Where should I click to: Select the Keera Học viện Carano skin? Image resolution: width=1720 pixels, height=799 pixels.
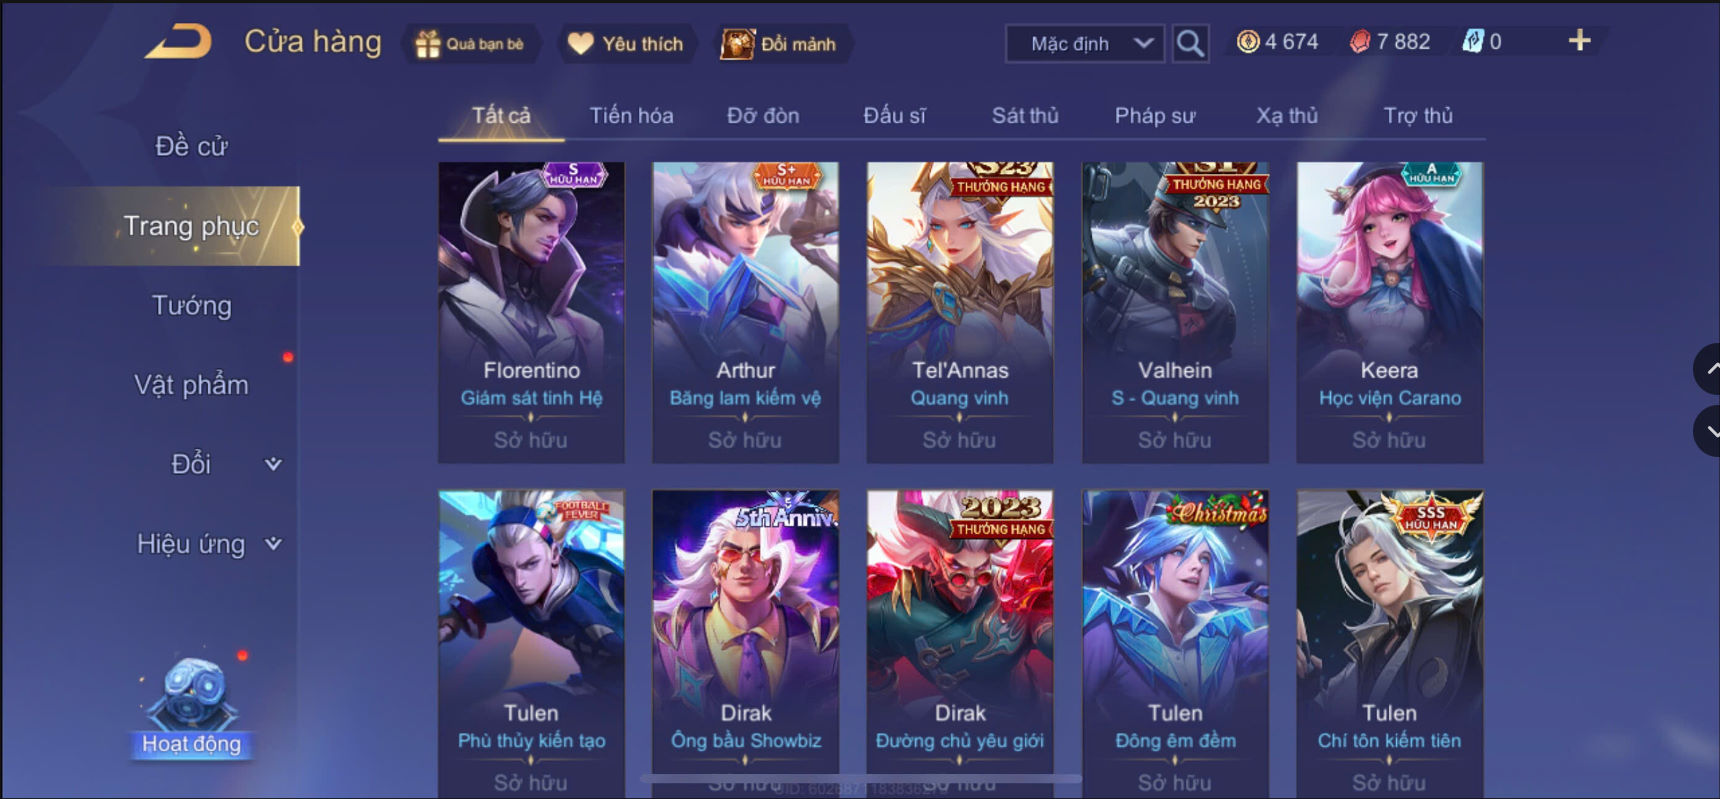pyautogui.click(x=1389, y=312)
